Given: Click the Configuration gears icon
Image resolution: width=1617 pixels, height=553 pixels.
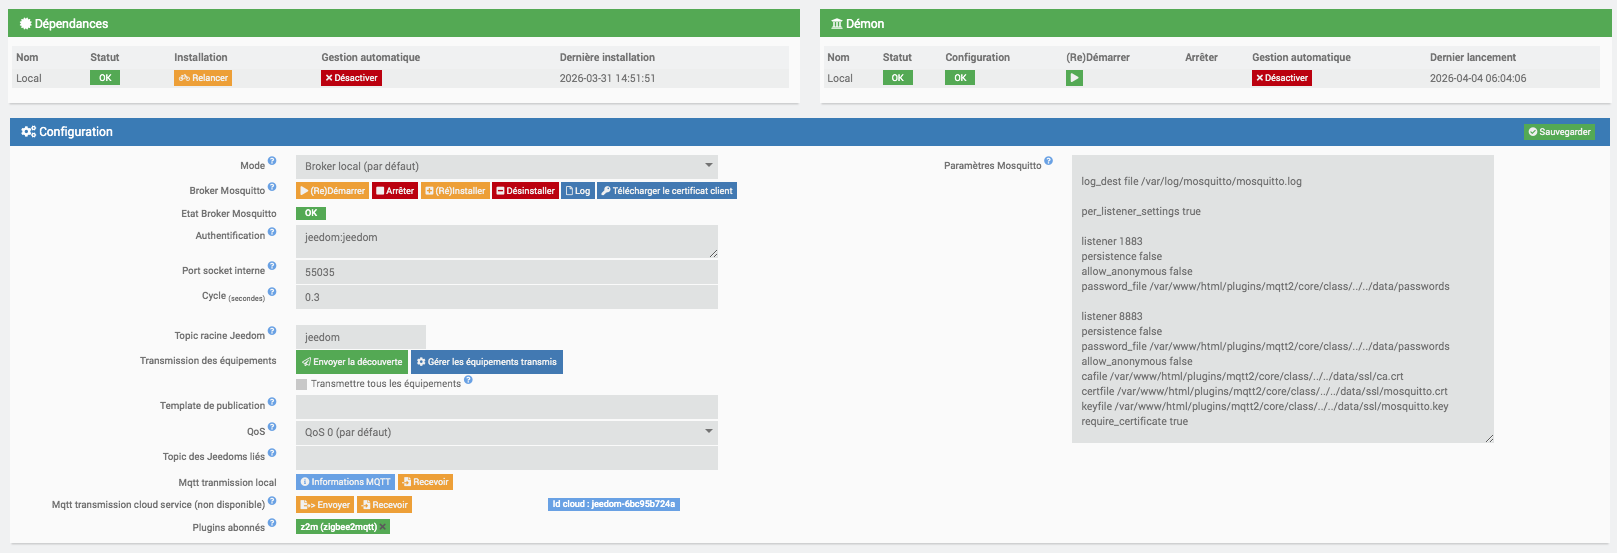Looking at the screenshot, I should tap(28, 131).
